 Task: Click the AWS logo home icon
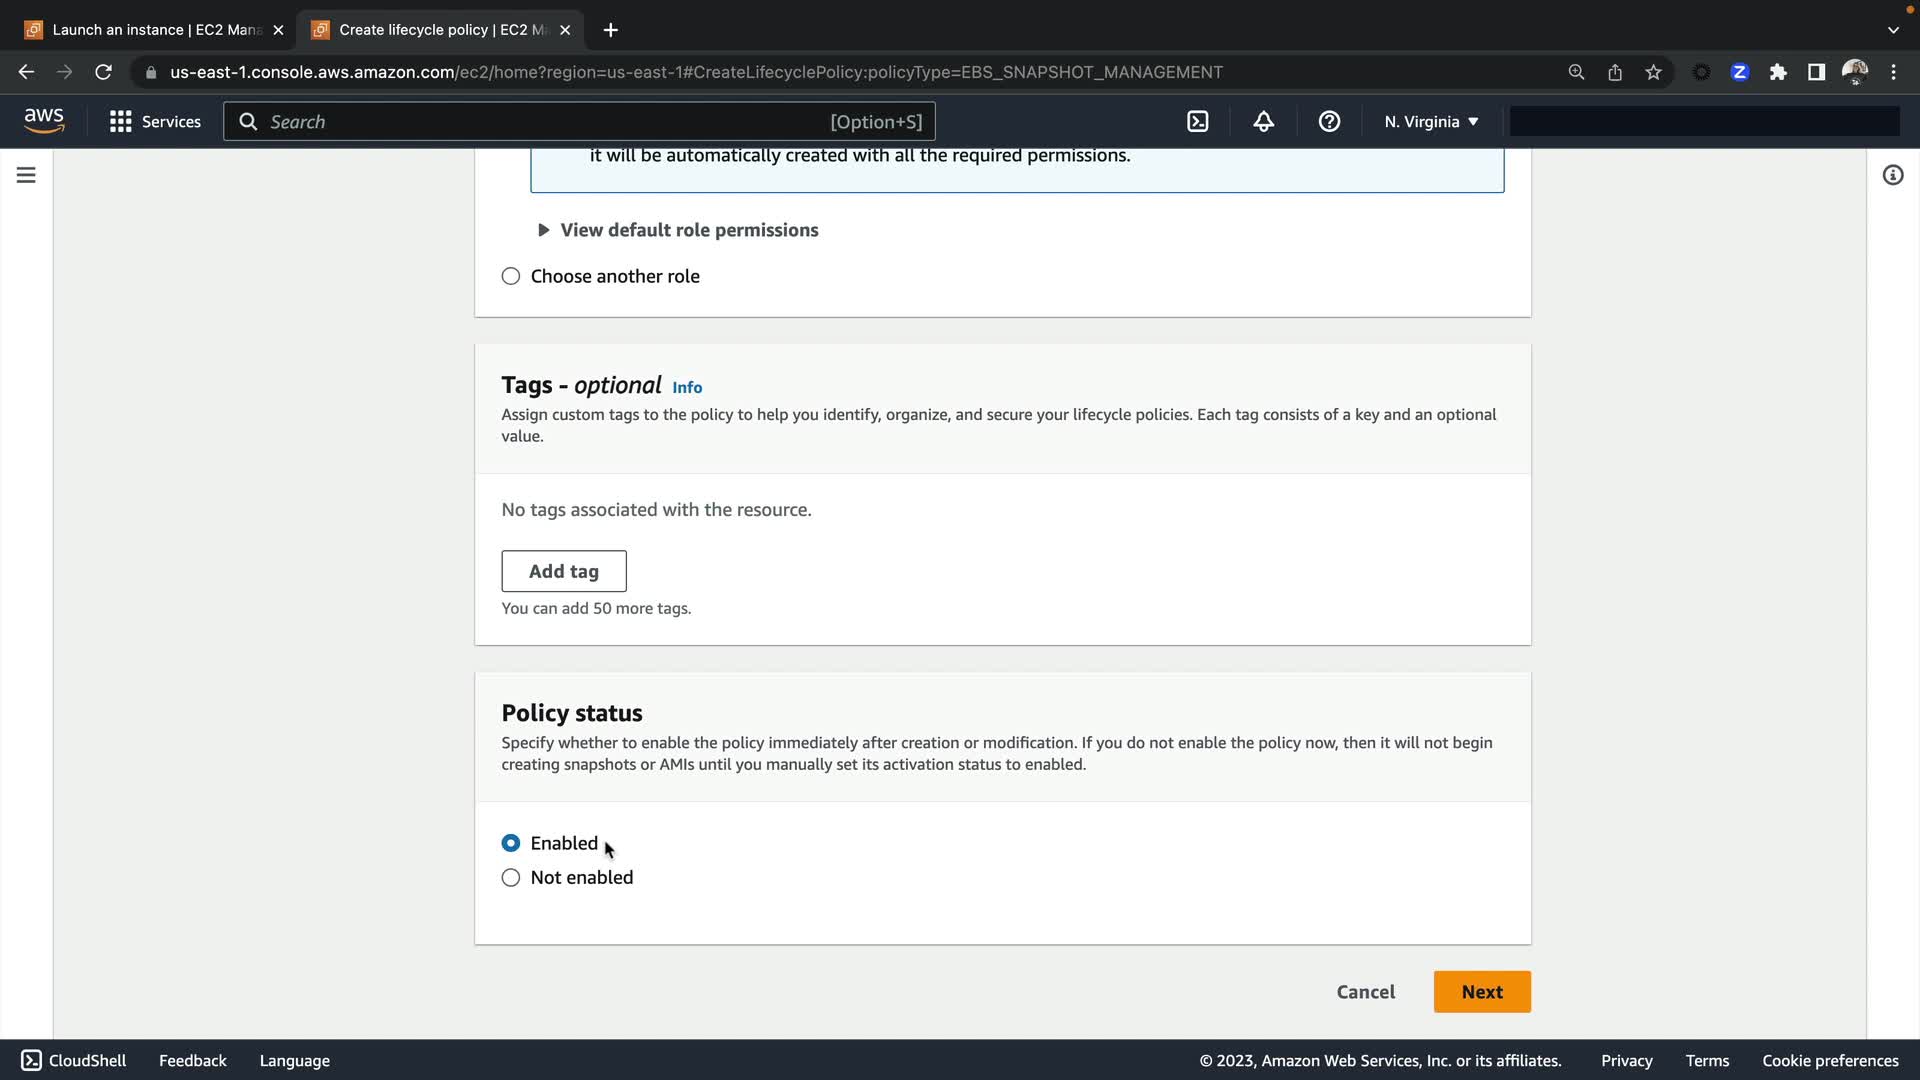click(44, 121)
